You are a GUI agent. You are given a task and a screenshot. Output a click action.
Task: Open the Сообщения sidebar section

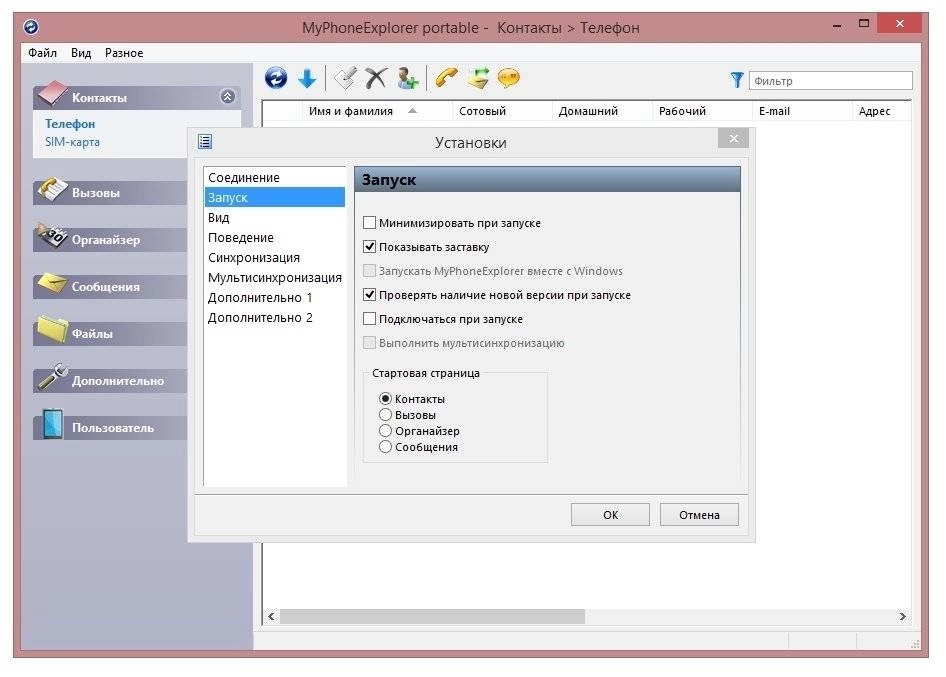[x=110, y=287]
